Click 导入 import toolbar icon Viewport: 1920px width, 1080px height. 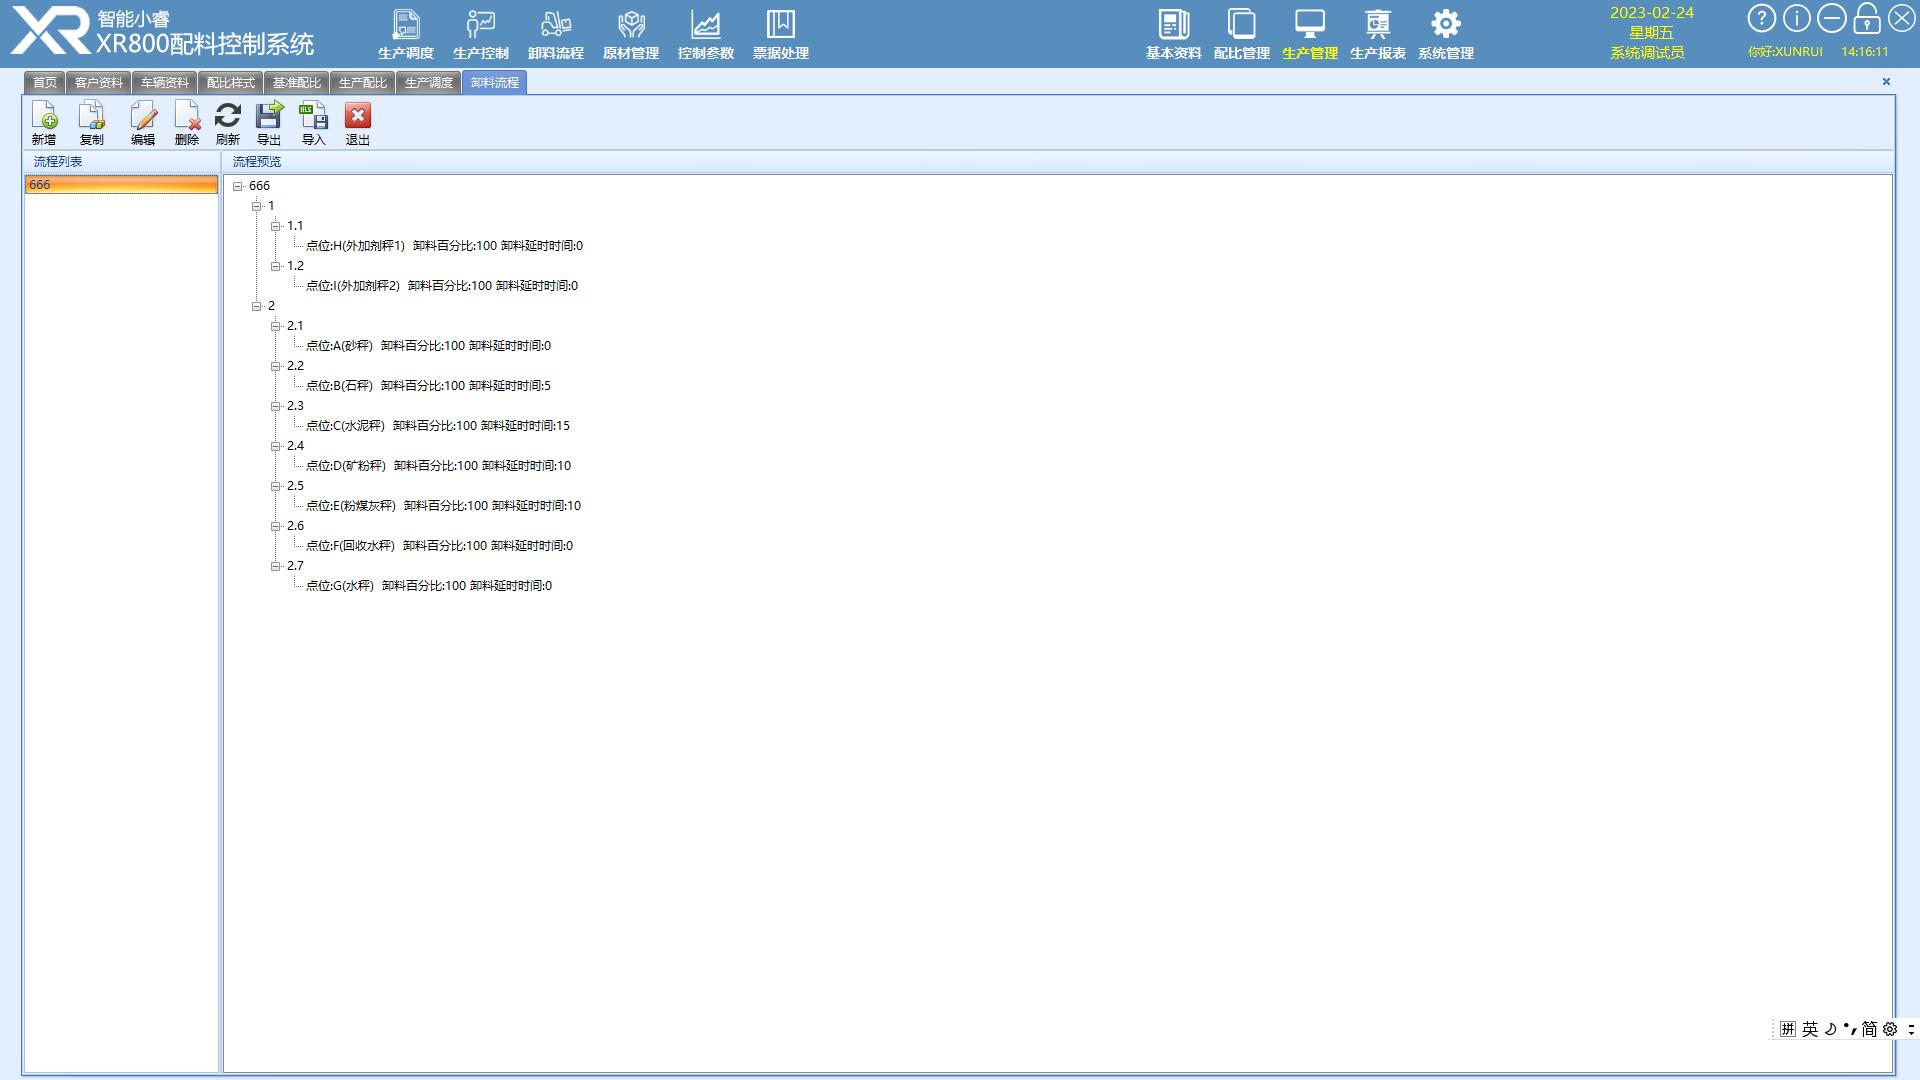pyautogui.click(x=314, y=124)
